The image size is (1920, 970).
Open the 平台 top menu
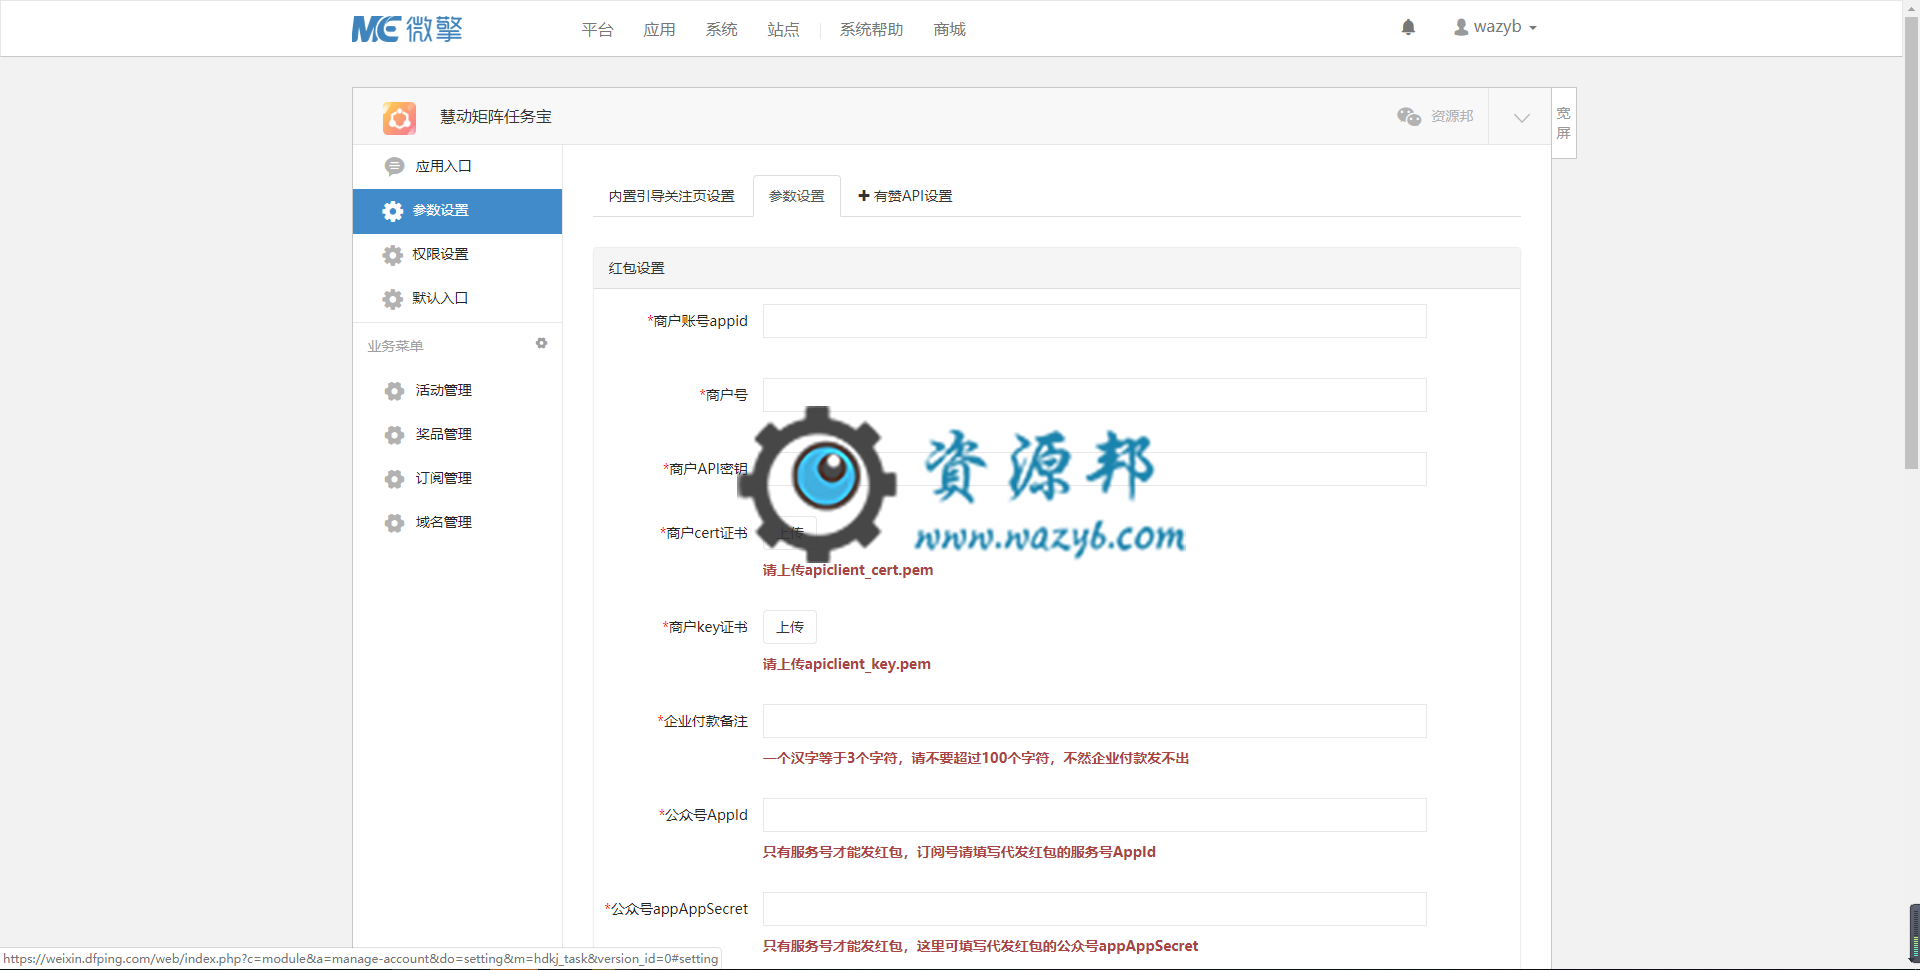597,30
